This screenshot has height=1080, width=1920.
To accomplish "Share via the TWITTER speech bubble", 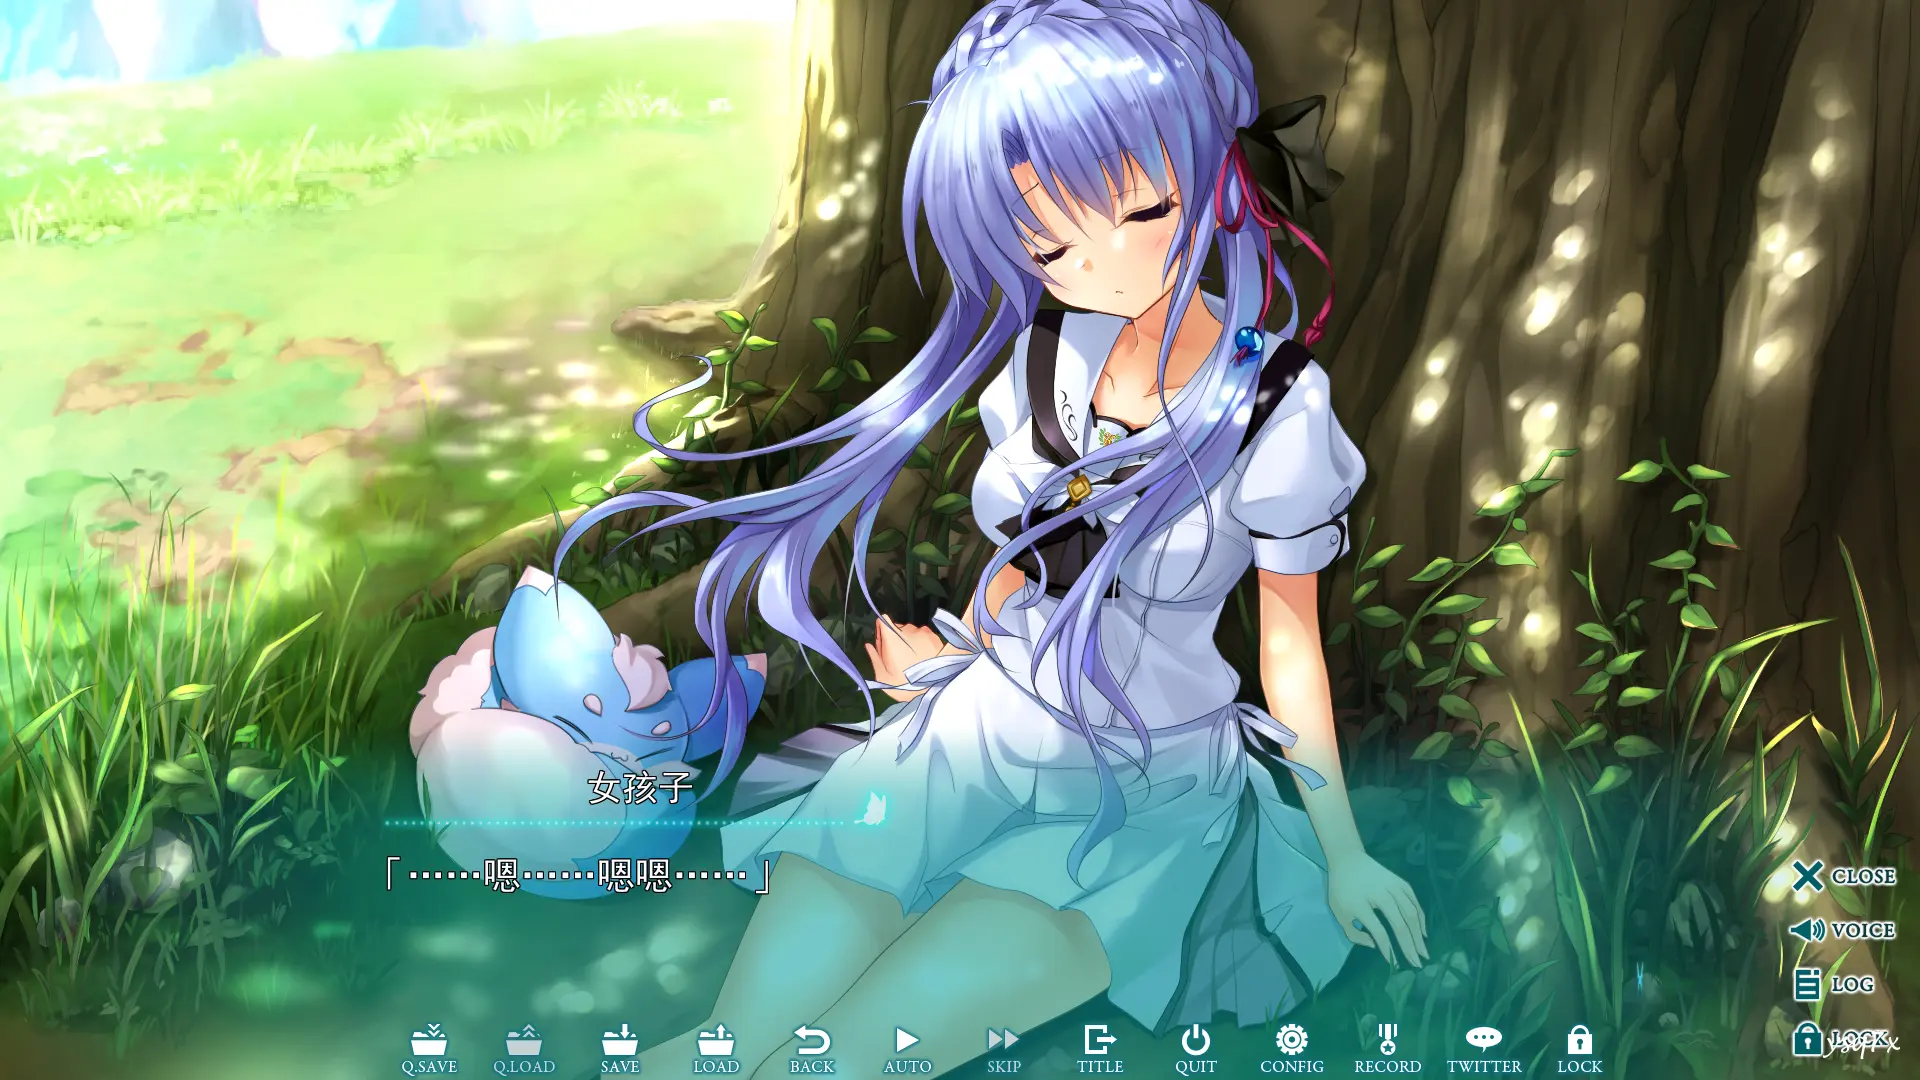I will coord(1484,1050).
